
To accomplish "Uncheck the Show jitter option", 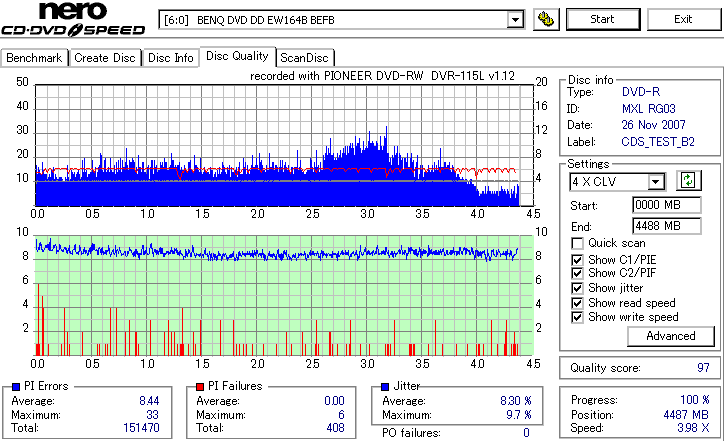I will click(577, 288).
